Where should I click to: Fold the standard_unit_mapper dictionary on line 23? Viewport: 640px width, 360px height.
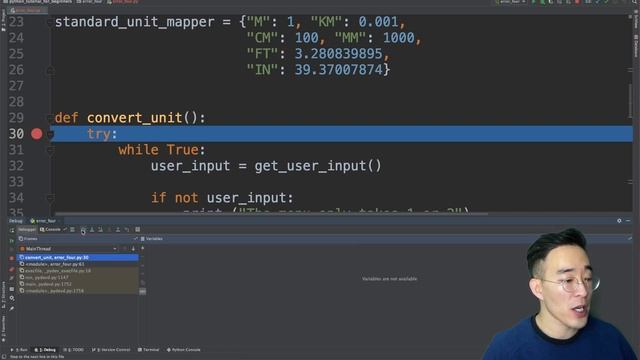tap(51, 22)
